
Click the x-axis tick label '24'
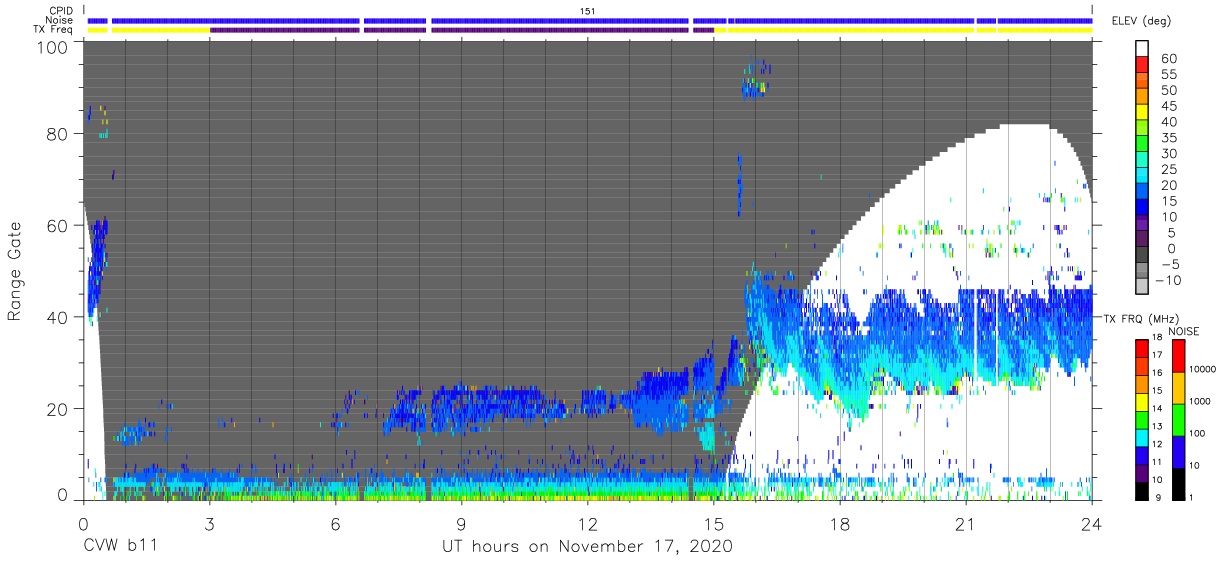pos(1092,525)
